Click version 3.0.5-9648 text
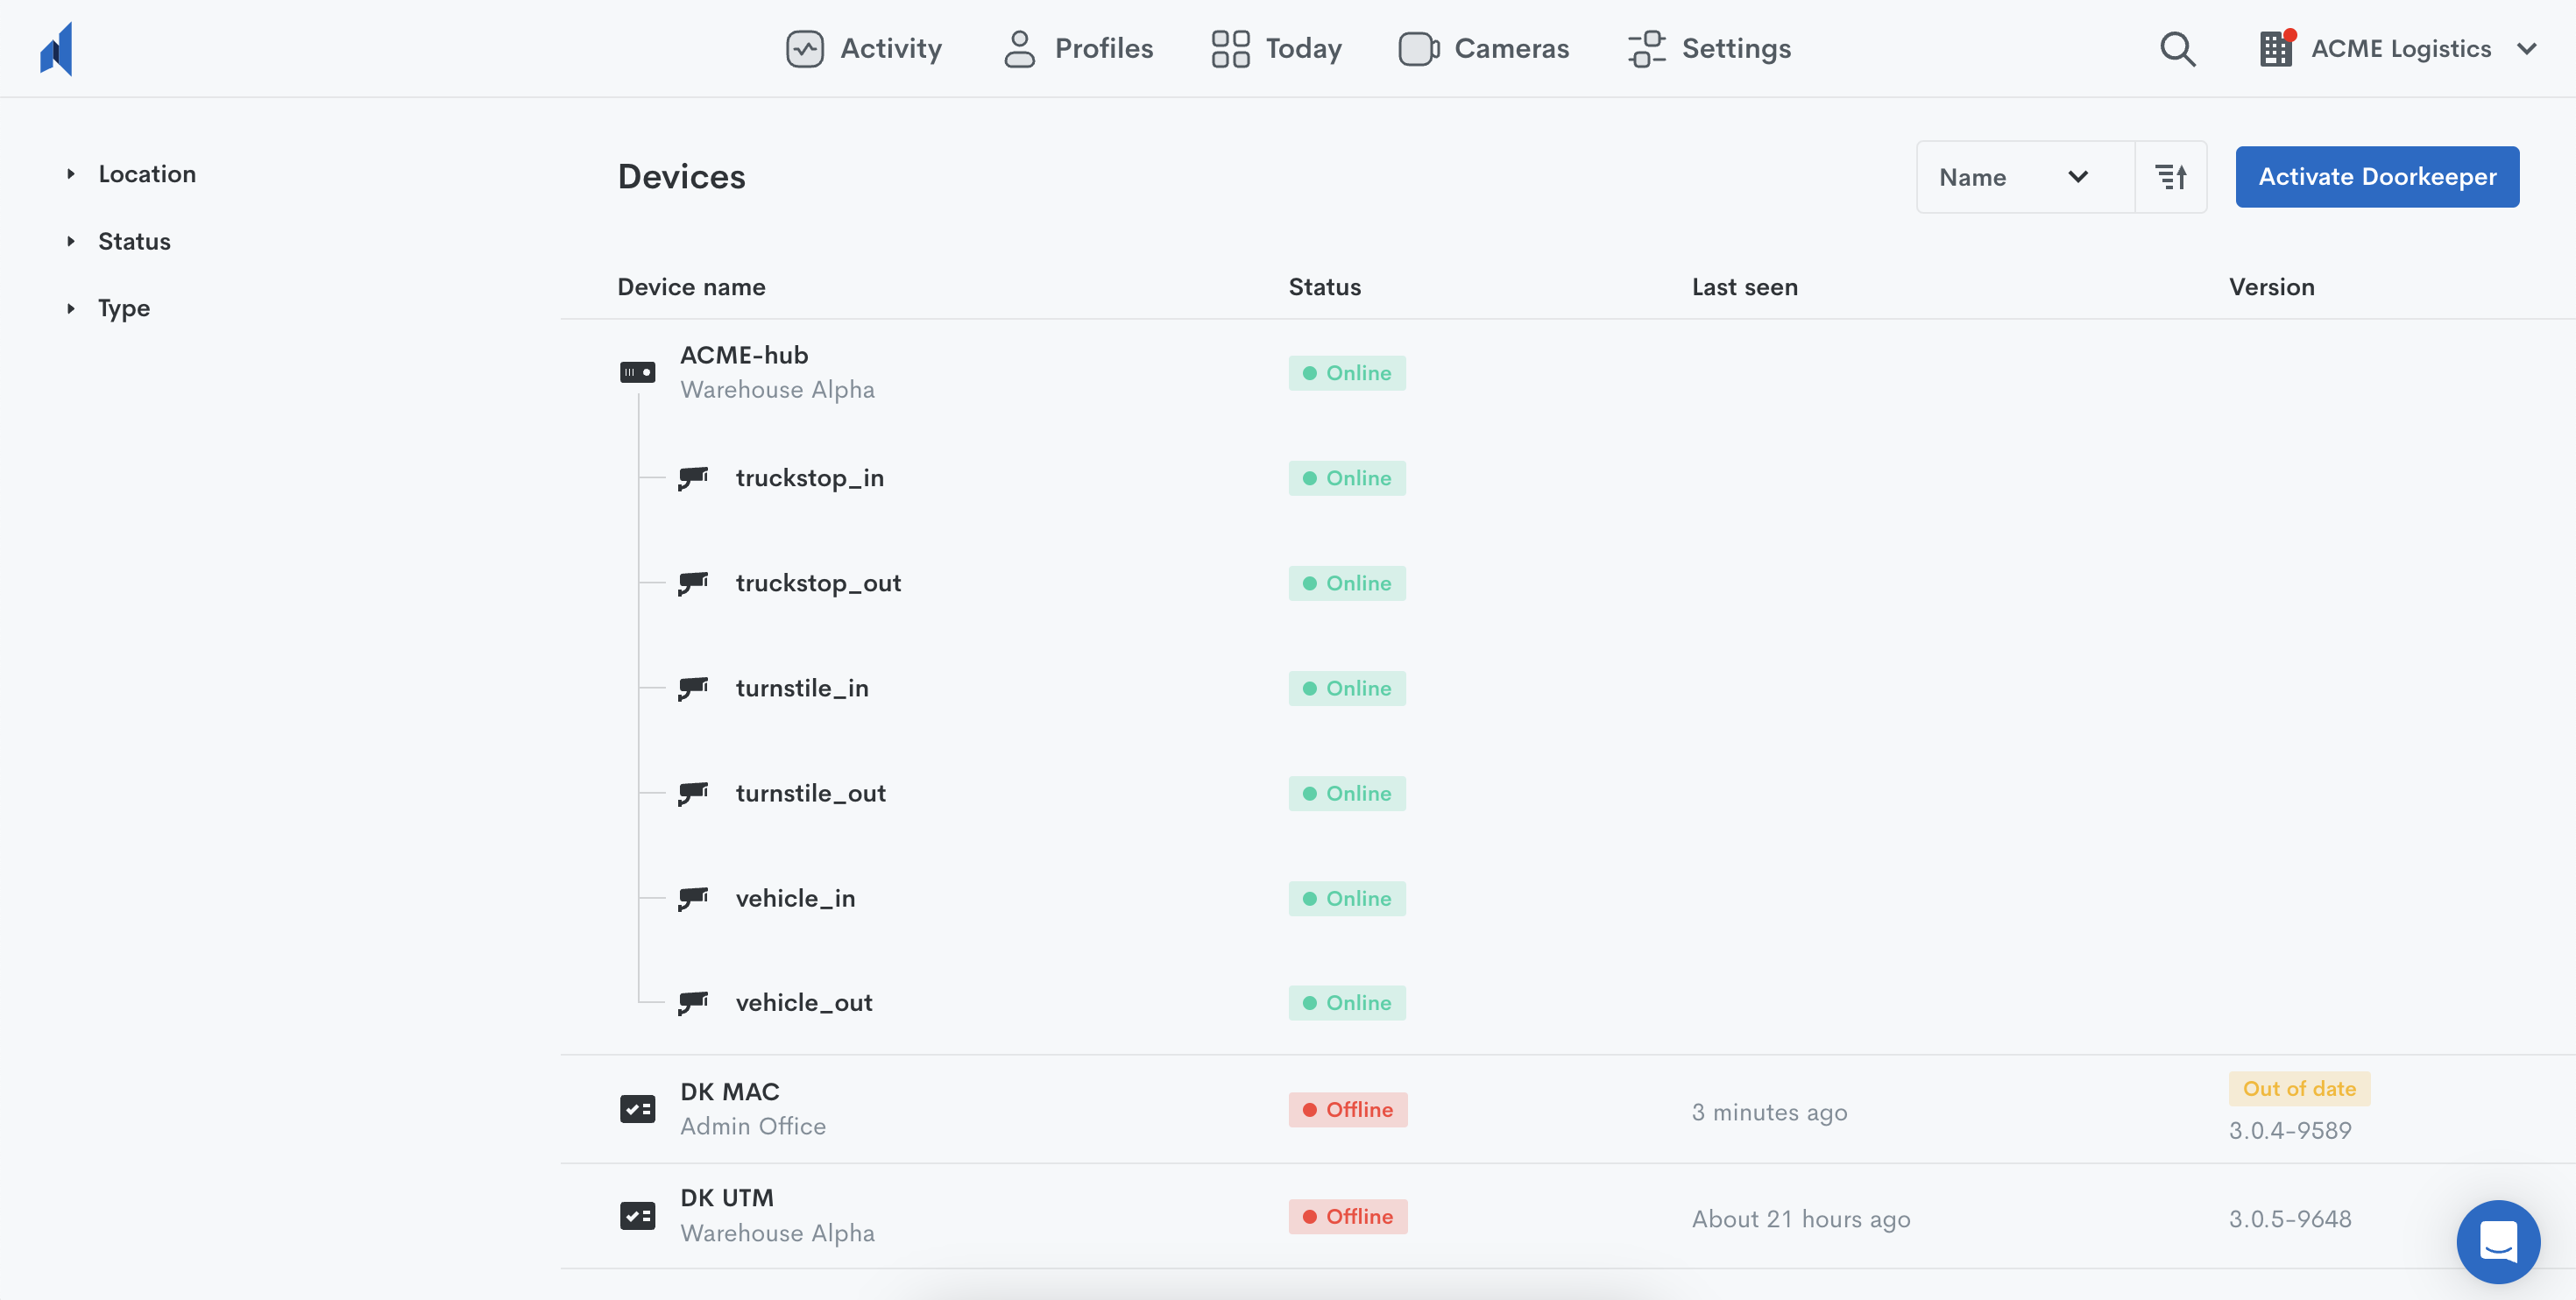 pyautogui.click(x=2289, y=1218)
